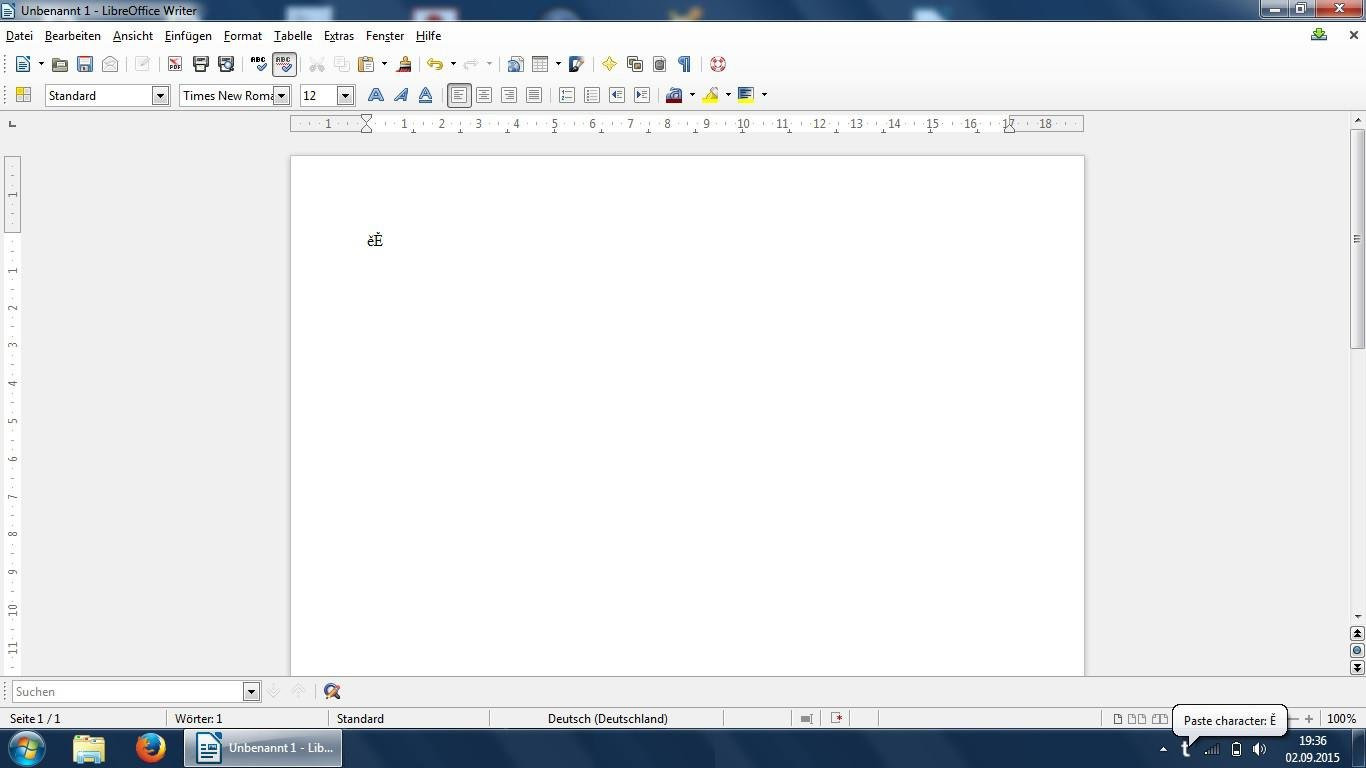Open the Ansicht menu
The width and height of the screenshot is (1366, 768).
point(133,36)
